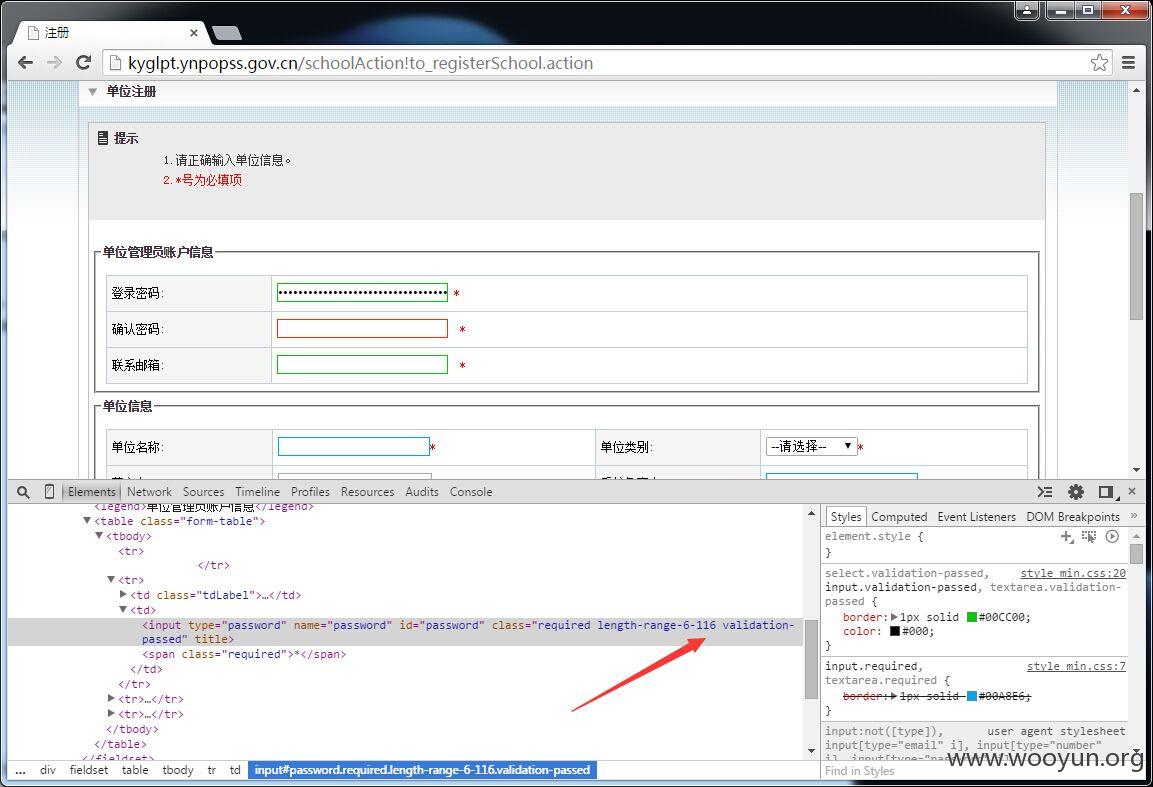Open a new browser tab
Image resolution: width=1153 pixels, height=787 pixels.
226,33
